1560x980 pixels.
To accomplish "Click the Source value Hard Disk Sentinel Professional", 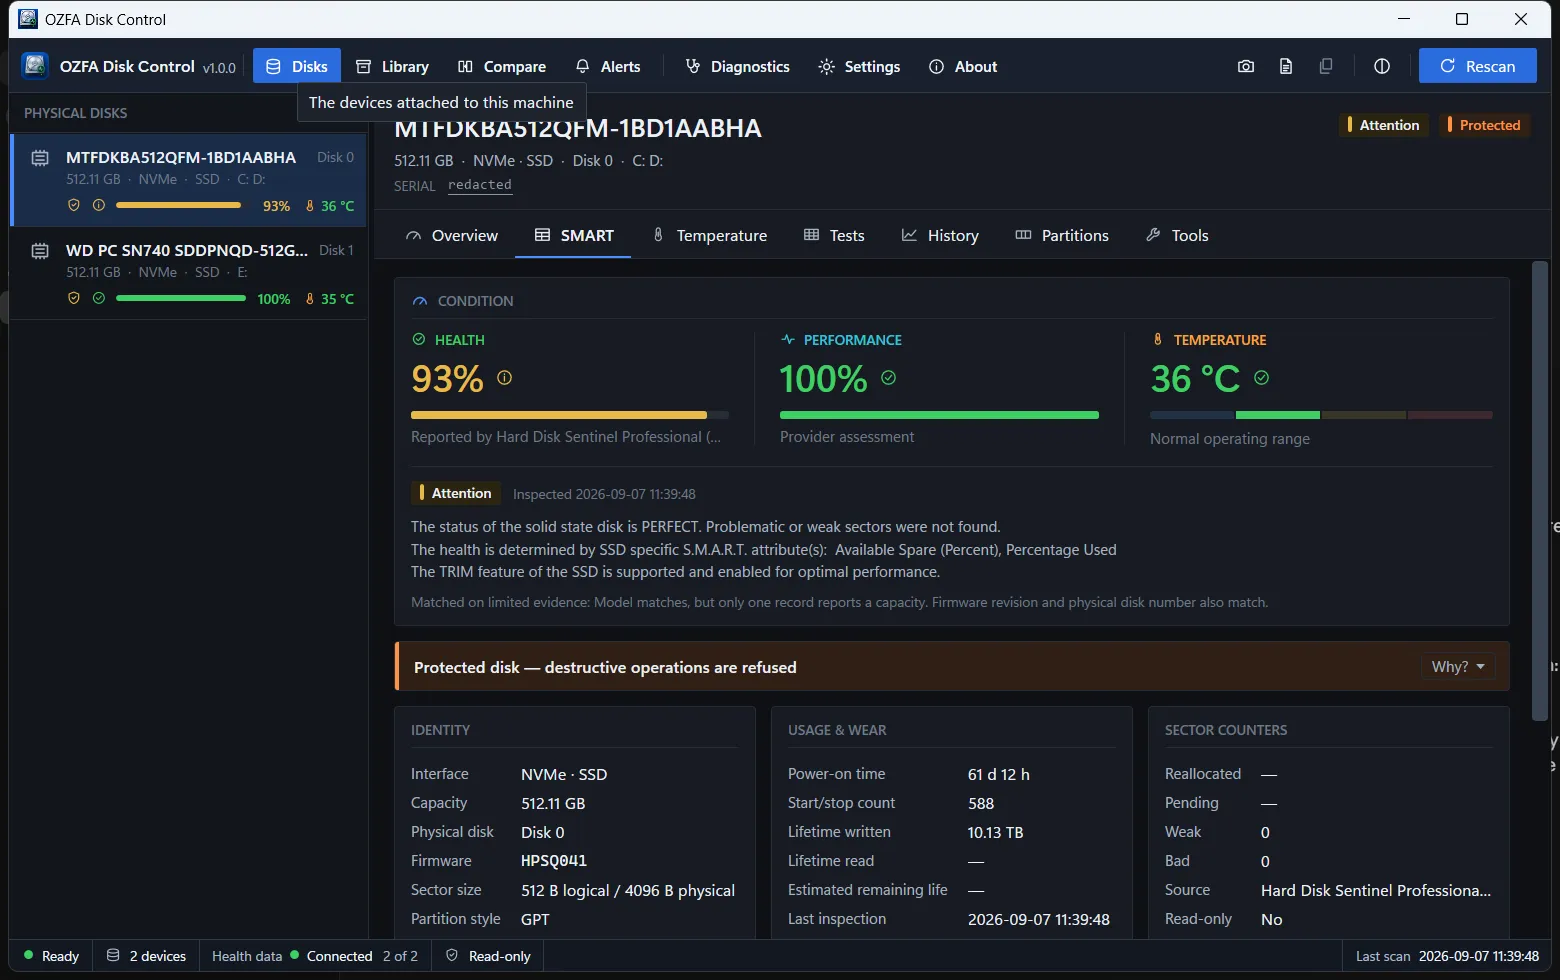I will 1376,890.
